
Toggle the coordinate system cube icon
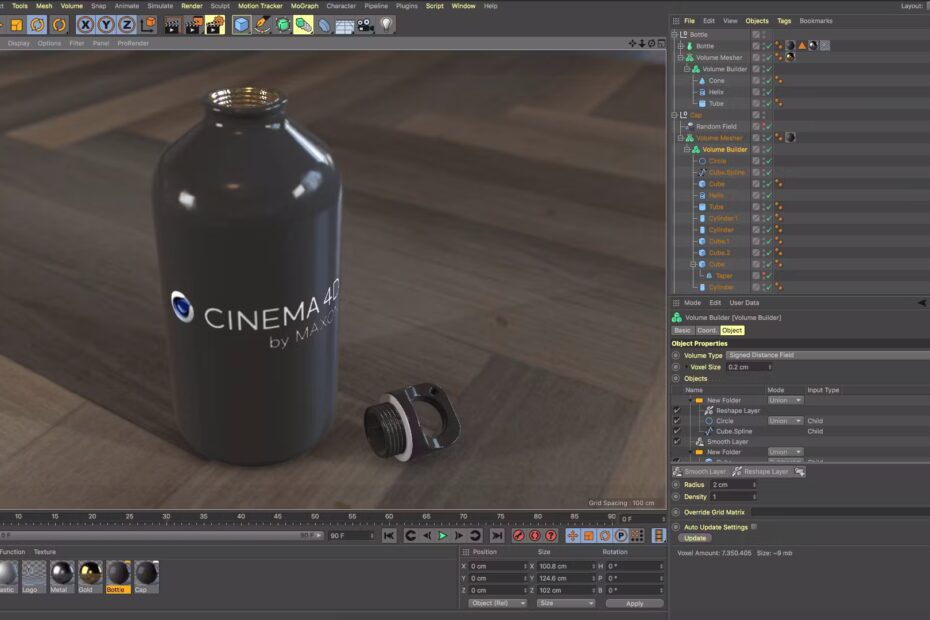pos(148,24)
